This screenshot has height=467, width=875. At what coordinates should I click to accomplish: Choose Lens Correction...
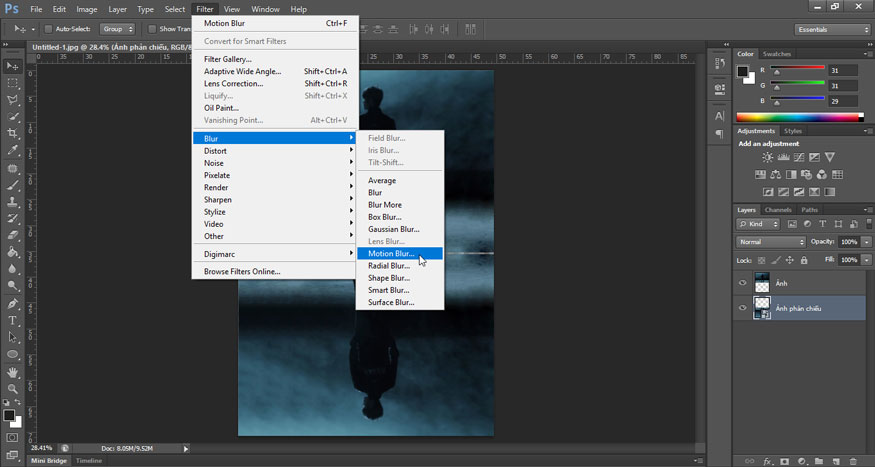tap(274, 84)
